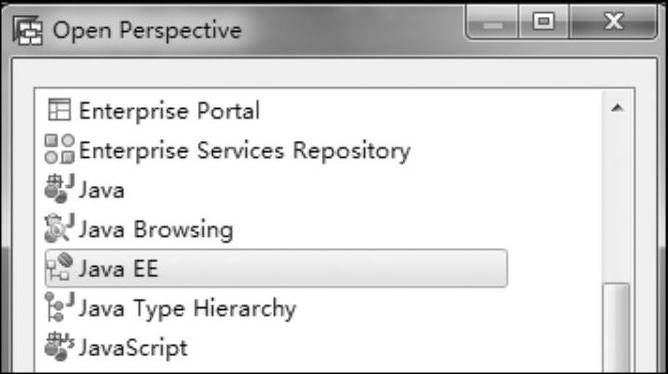Choose Java Type Hierarchy from list
The height and width of the screenshot is (374, 668).
pos(187,308)
